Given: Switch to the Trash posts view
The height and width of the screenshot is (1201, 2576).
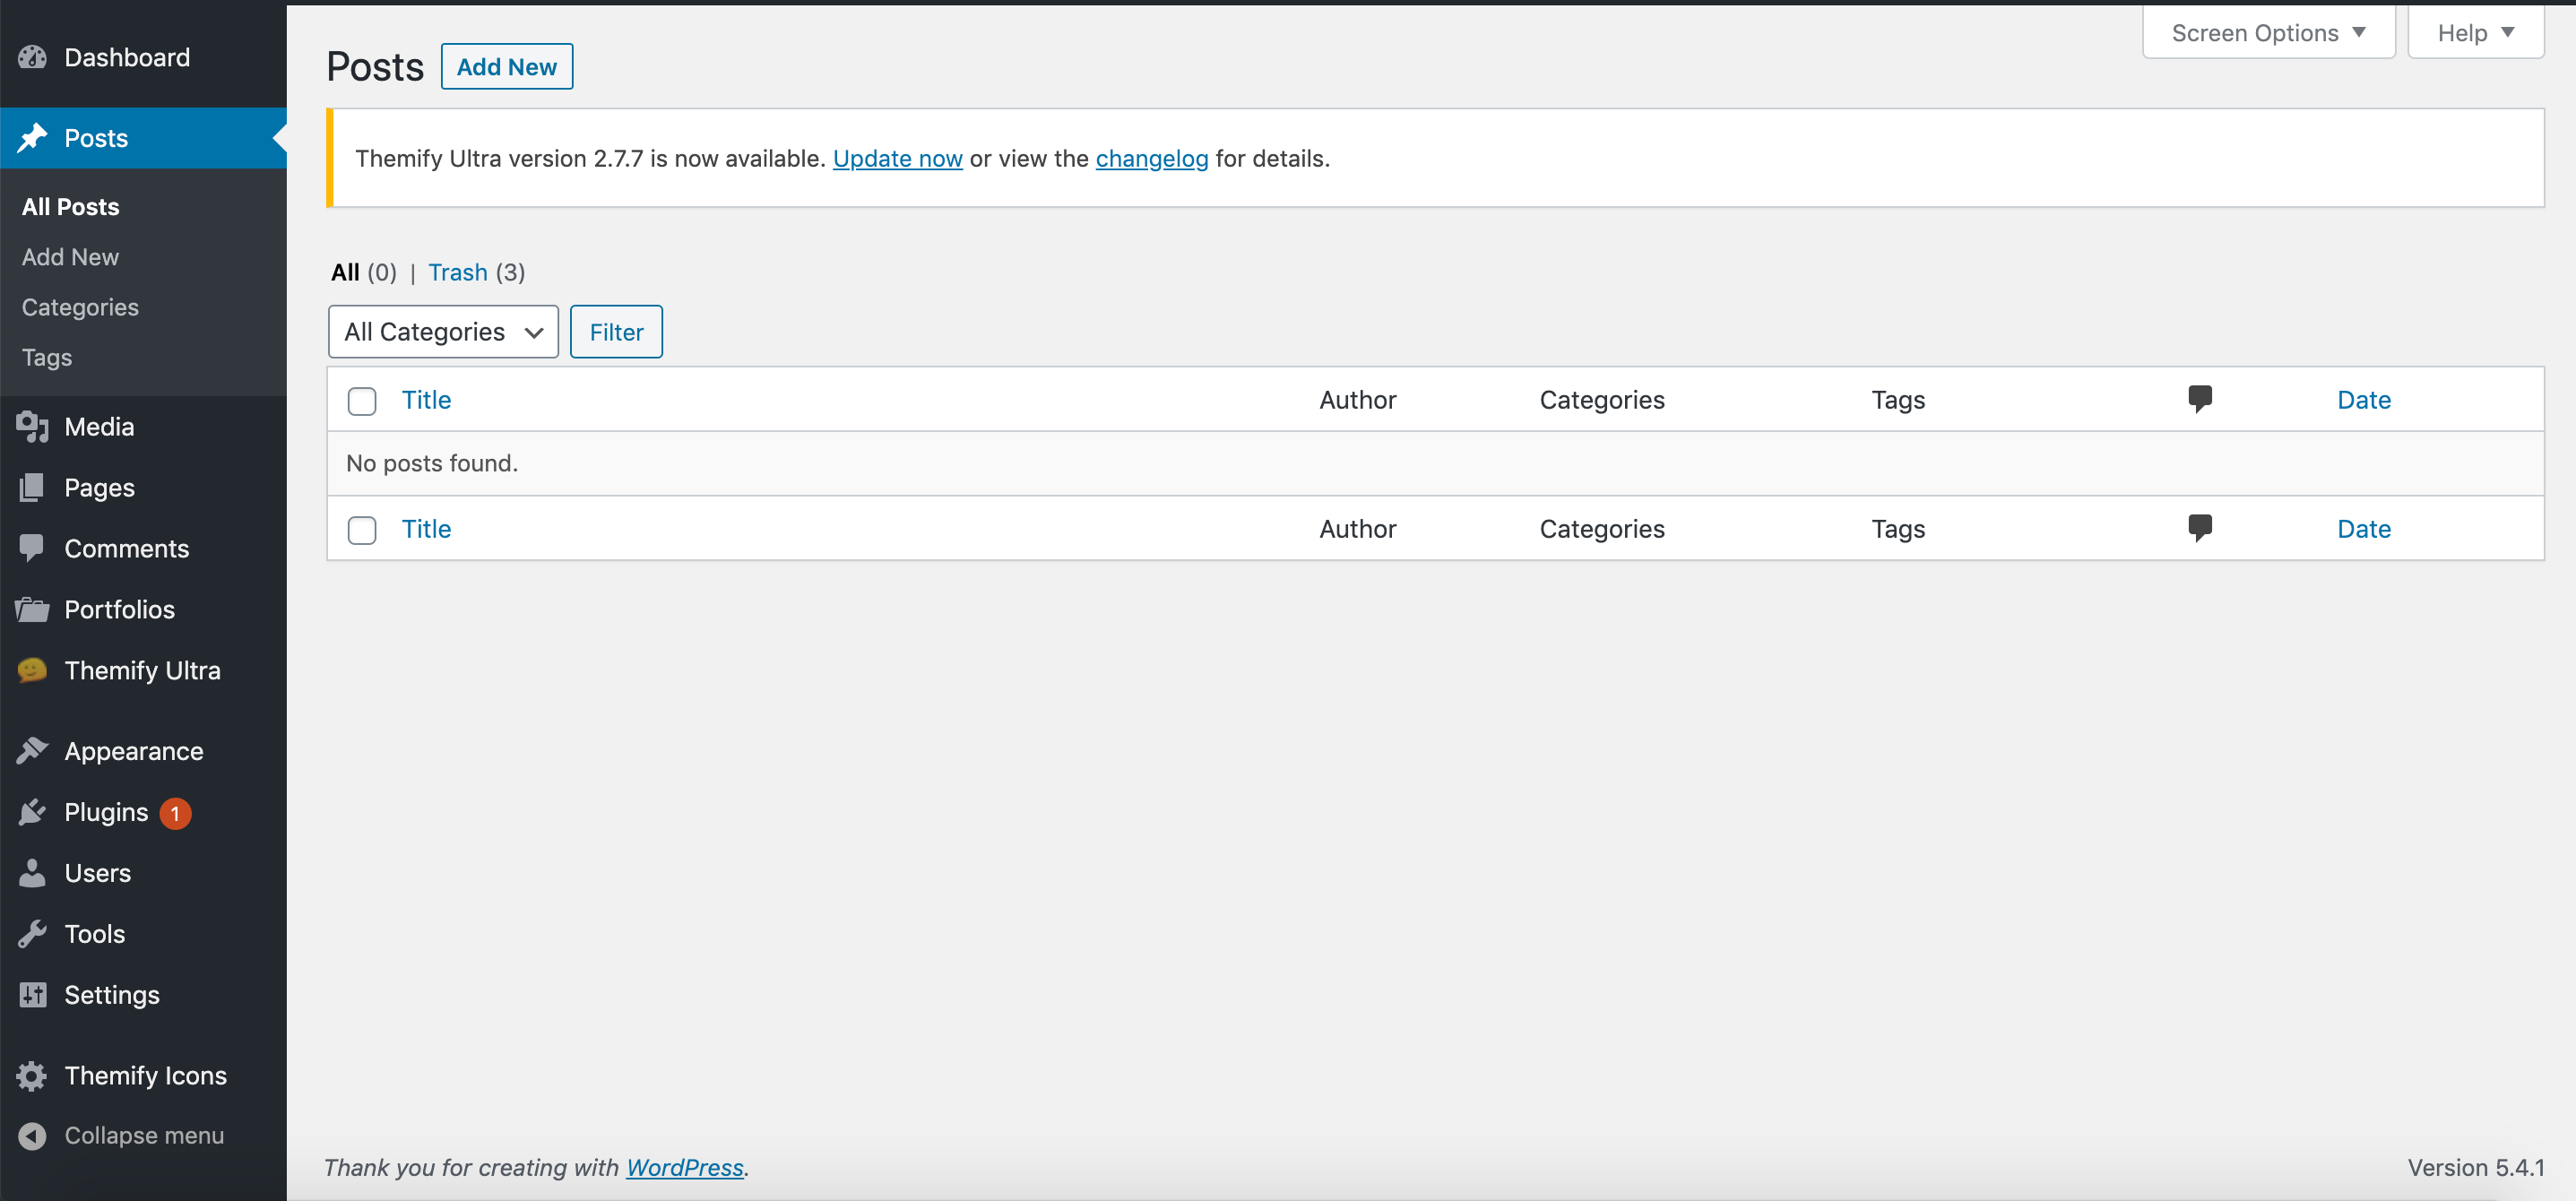Looking at the screenshot, I should [x=458, y=272].
